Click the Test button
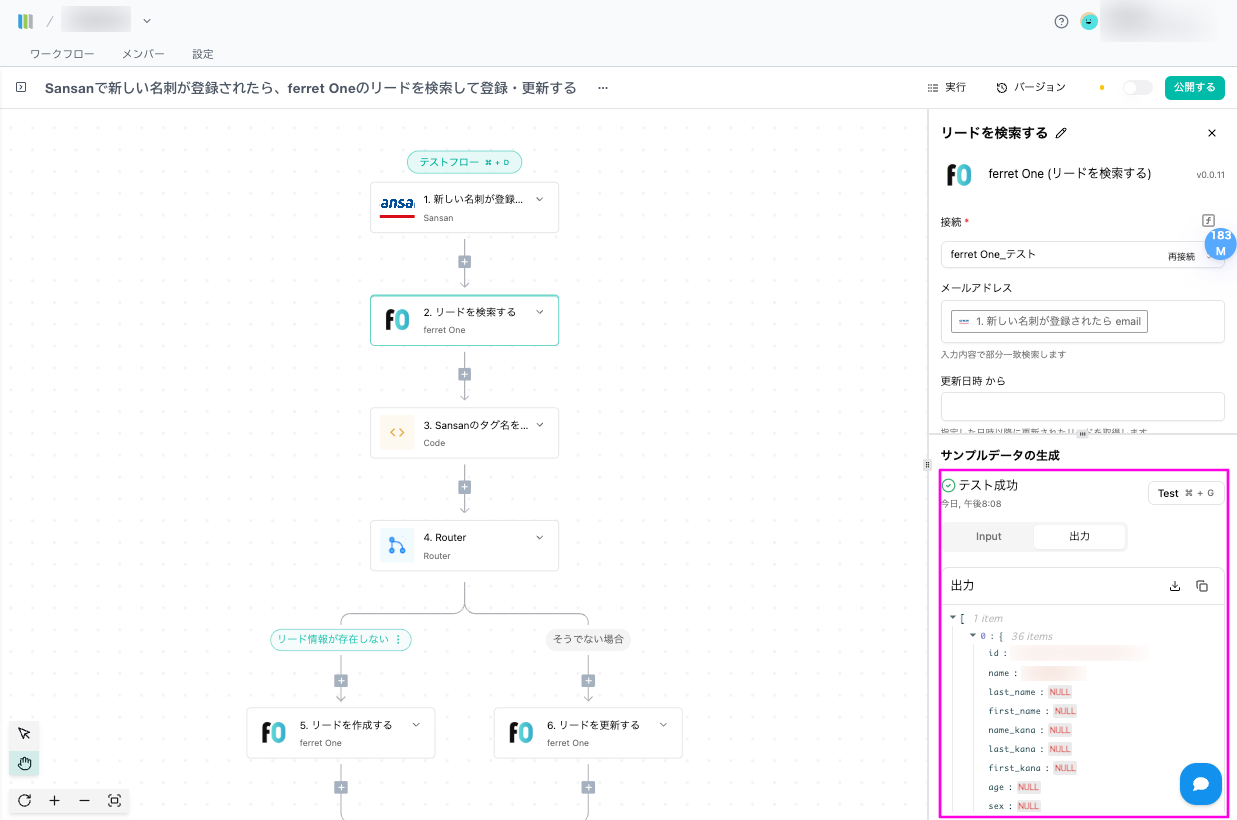Screen dimensions: 1237x820 coord(1185,493)
